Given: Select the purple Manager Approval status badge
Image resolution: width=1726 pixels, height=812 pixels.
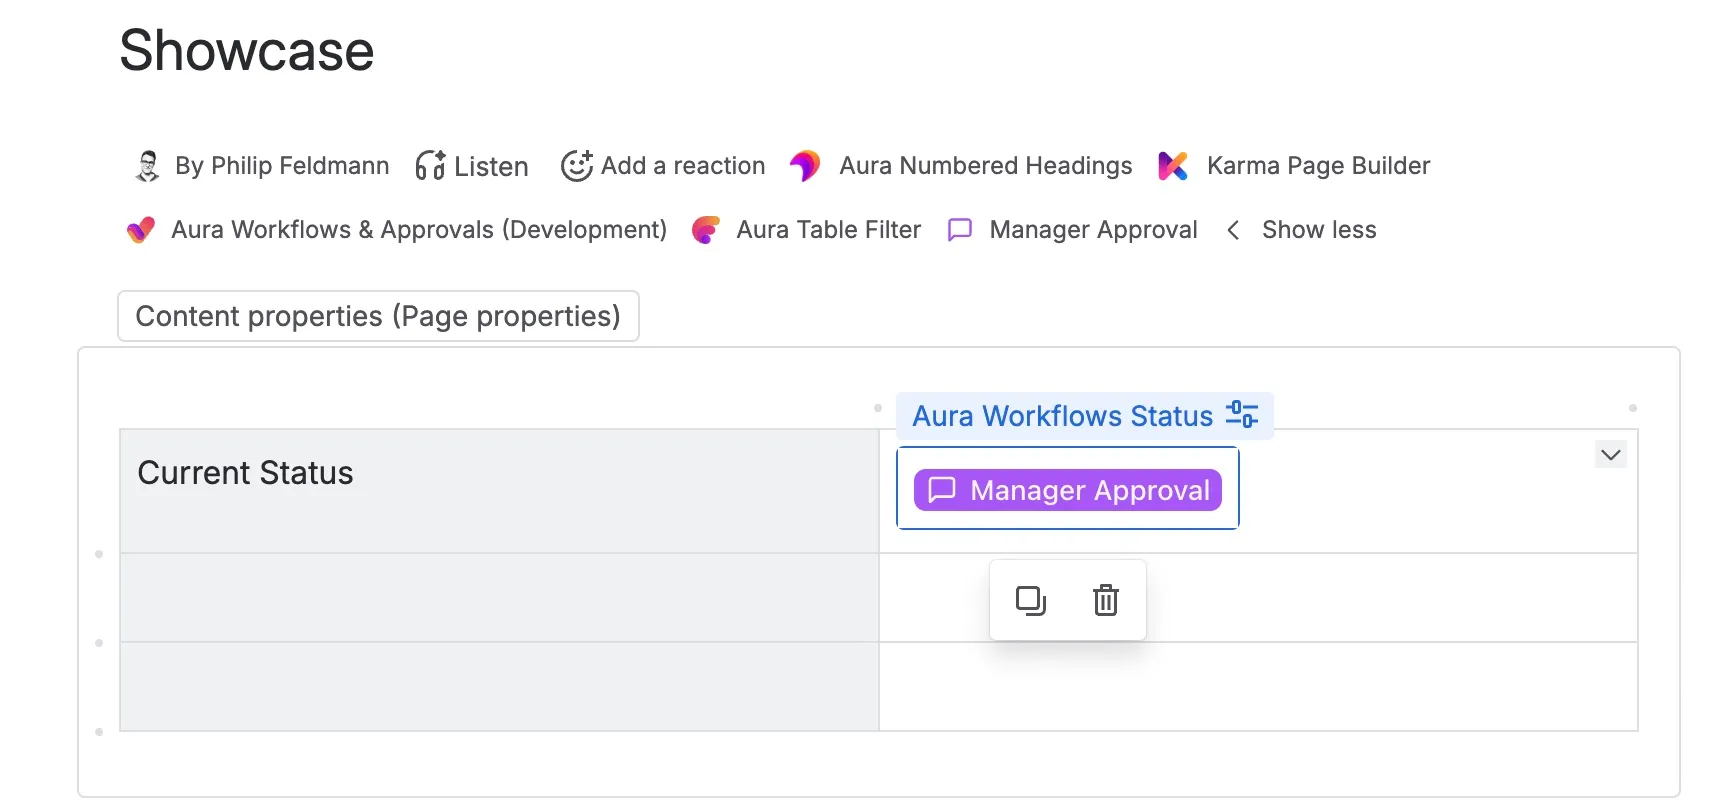Looking at the screenshot, I should (1068, 490).
